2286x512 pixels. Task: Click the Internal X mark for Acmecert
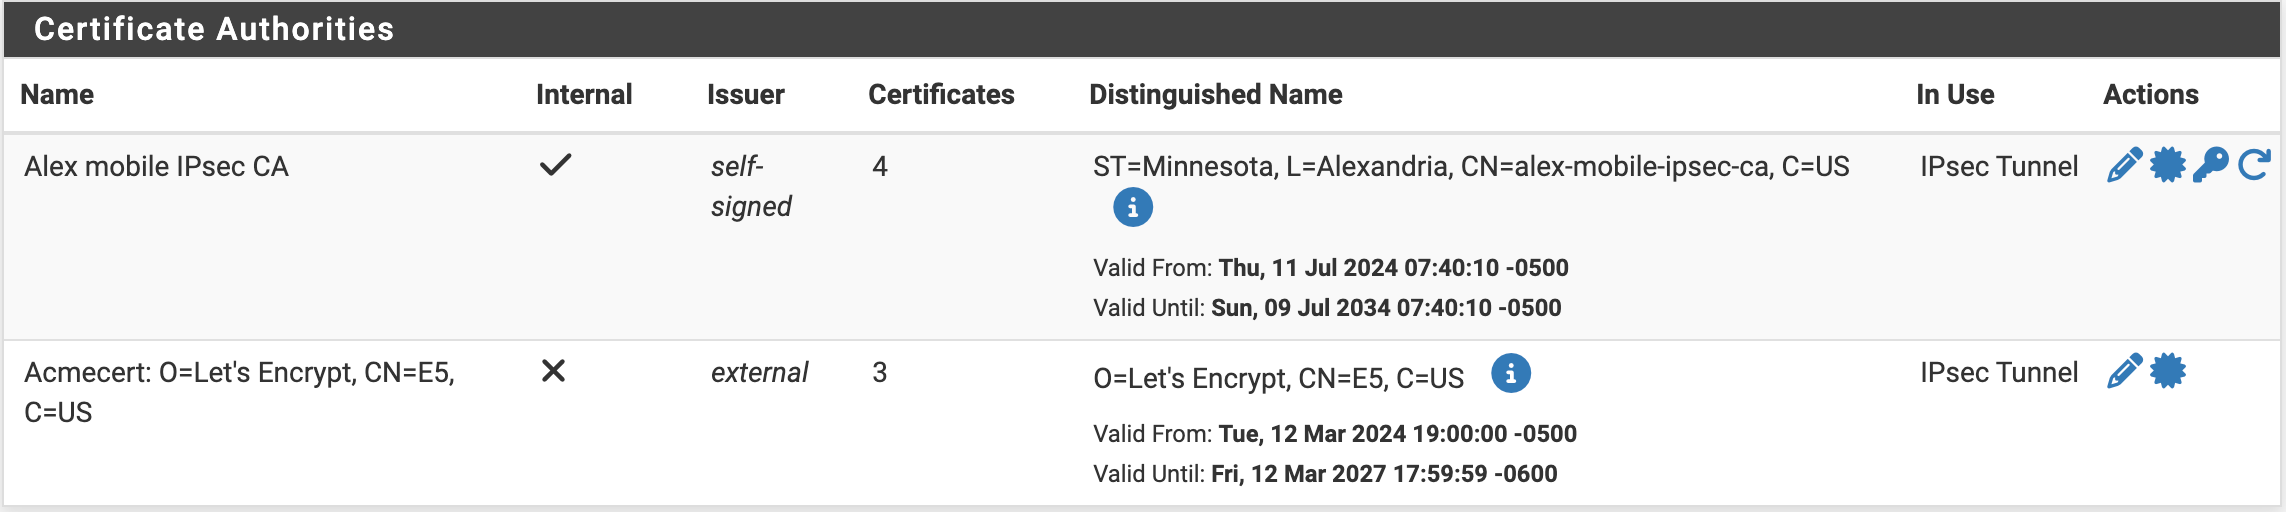[553, 371]
